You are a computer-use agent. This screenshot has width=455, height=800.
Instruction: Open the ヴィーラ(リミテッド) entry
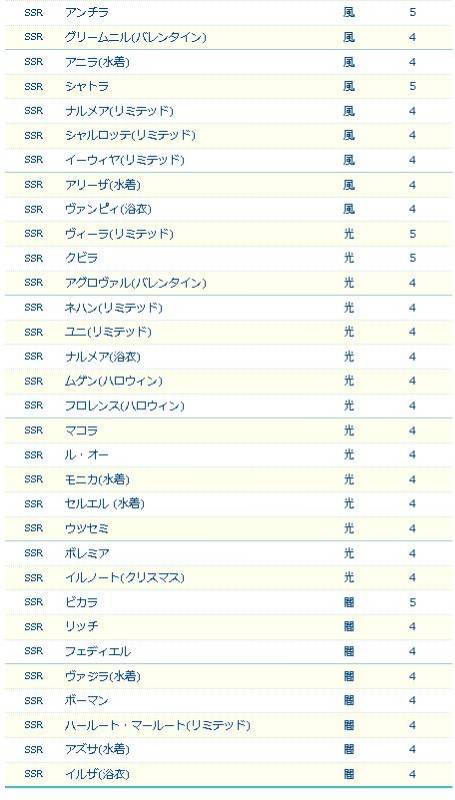point(119,234)
